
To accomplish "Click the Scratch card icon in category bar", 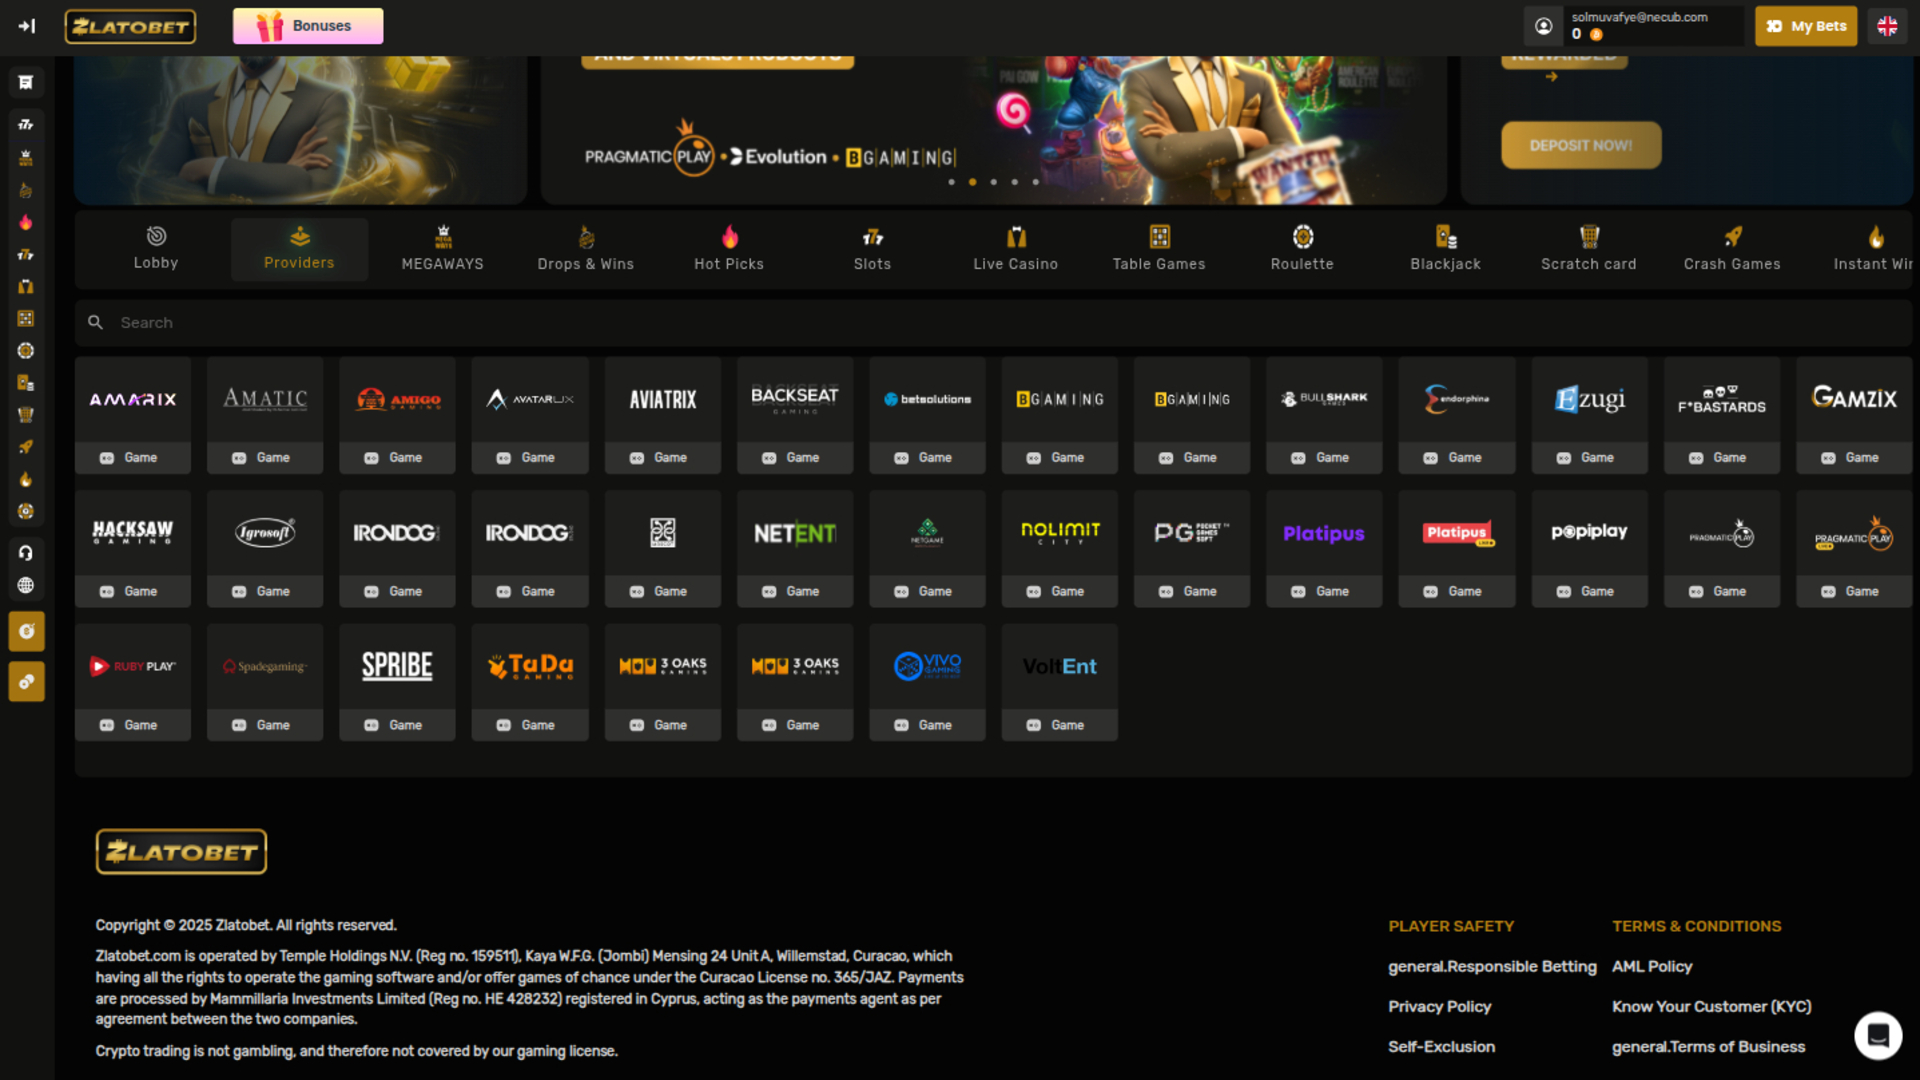I will coord(1588,238).
